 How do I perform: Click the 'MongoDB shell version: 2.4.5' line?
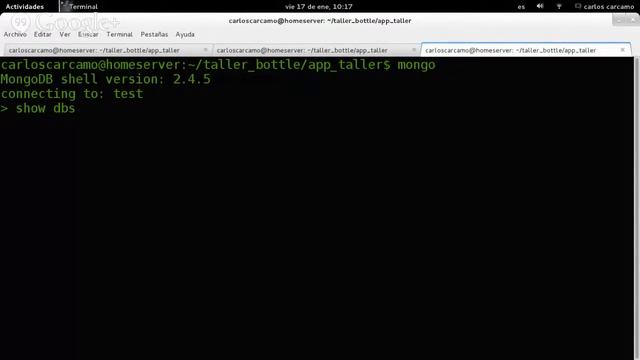[106, 79]
